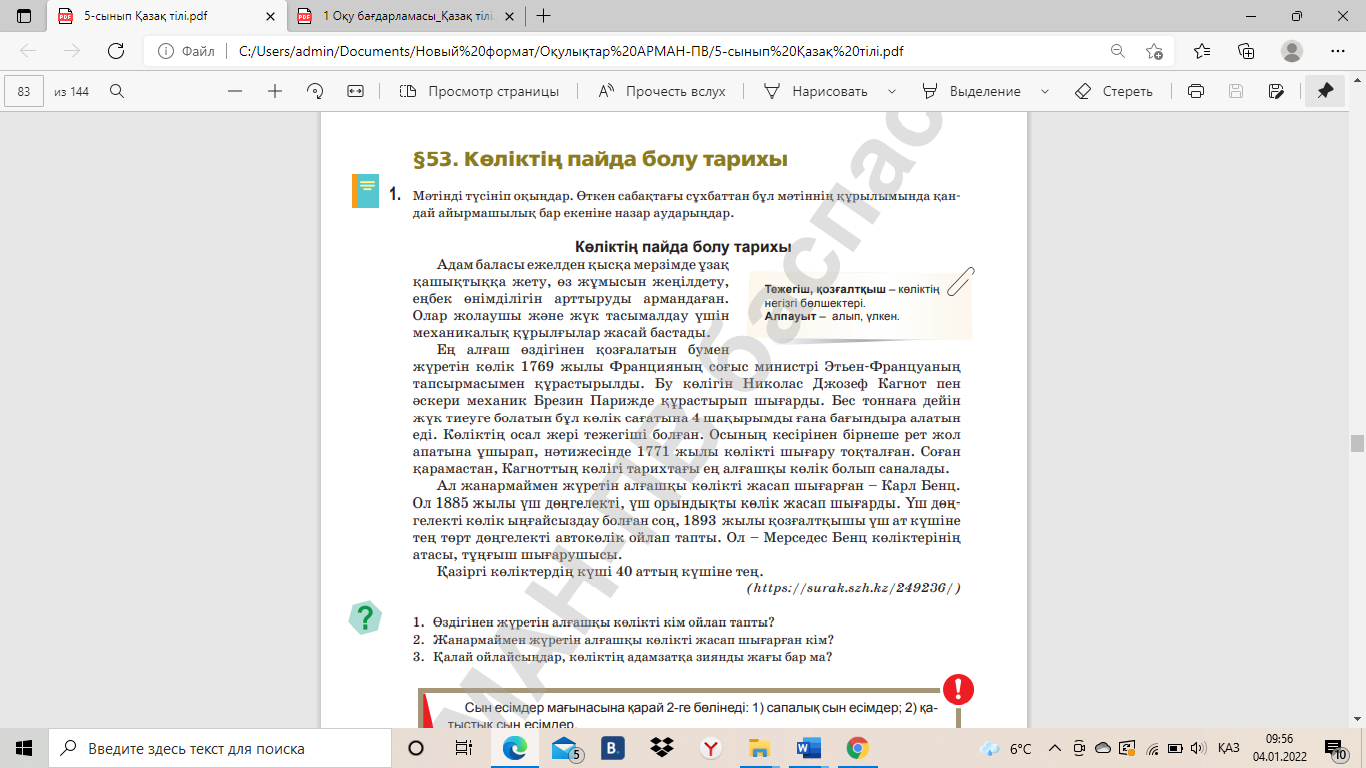
Task: Unpin the PDF toolbar
Action: [1325, 91]
